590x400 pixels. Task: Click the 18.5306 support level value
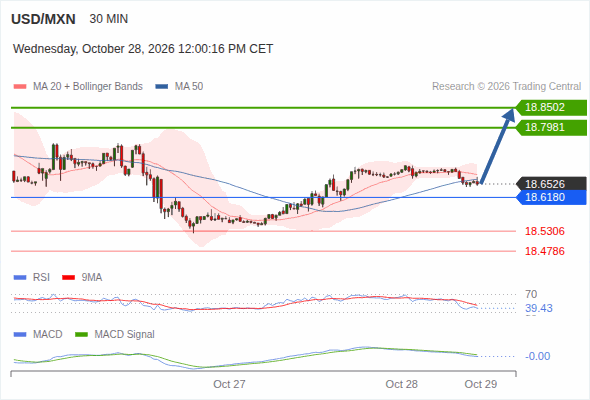tap(545, 231)
